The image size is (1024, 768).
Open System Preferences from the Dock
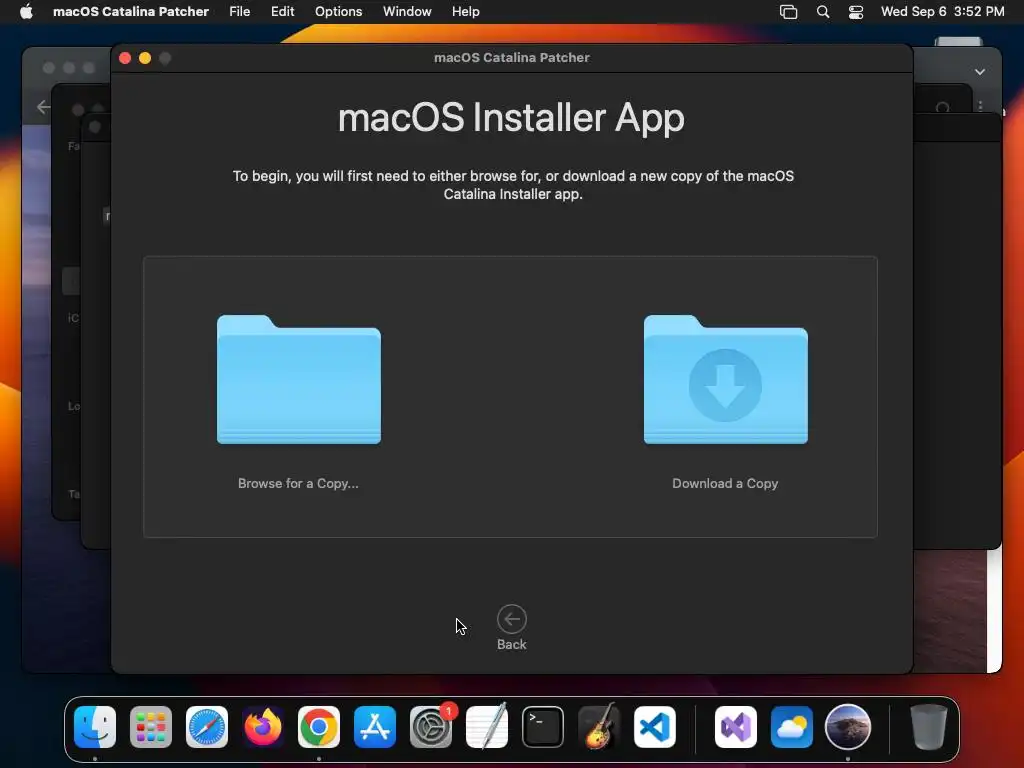[431, 727]
